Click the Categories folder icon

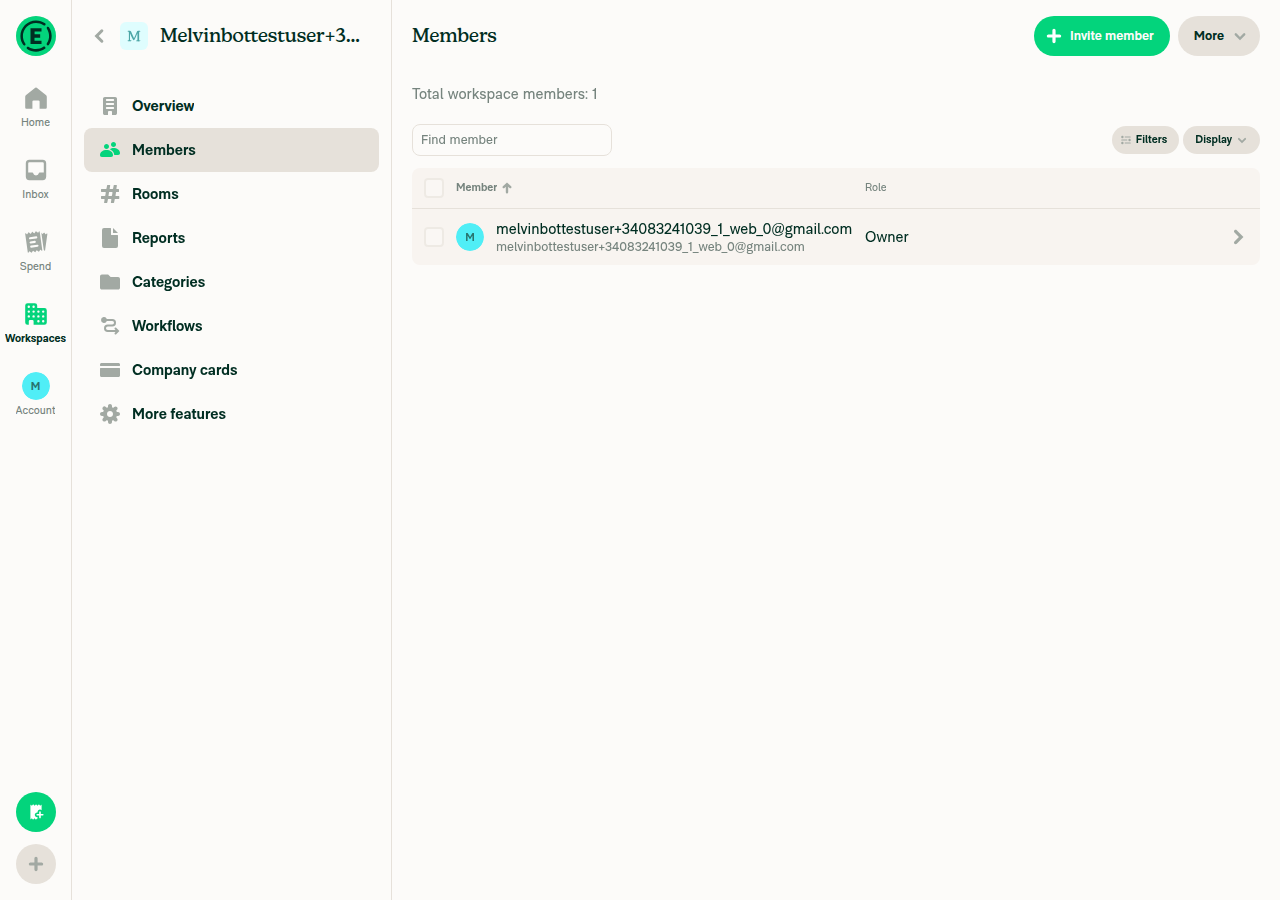coord(110,282)
